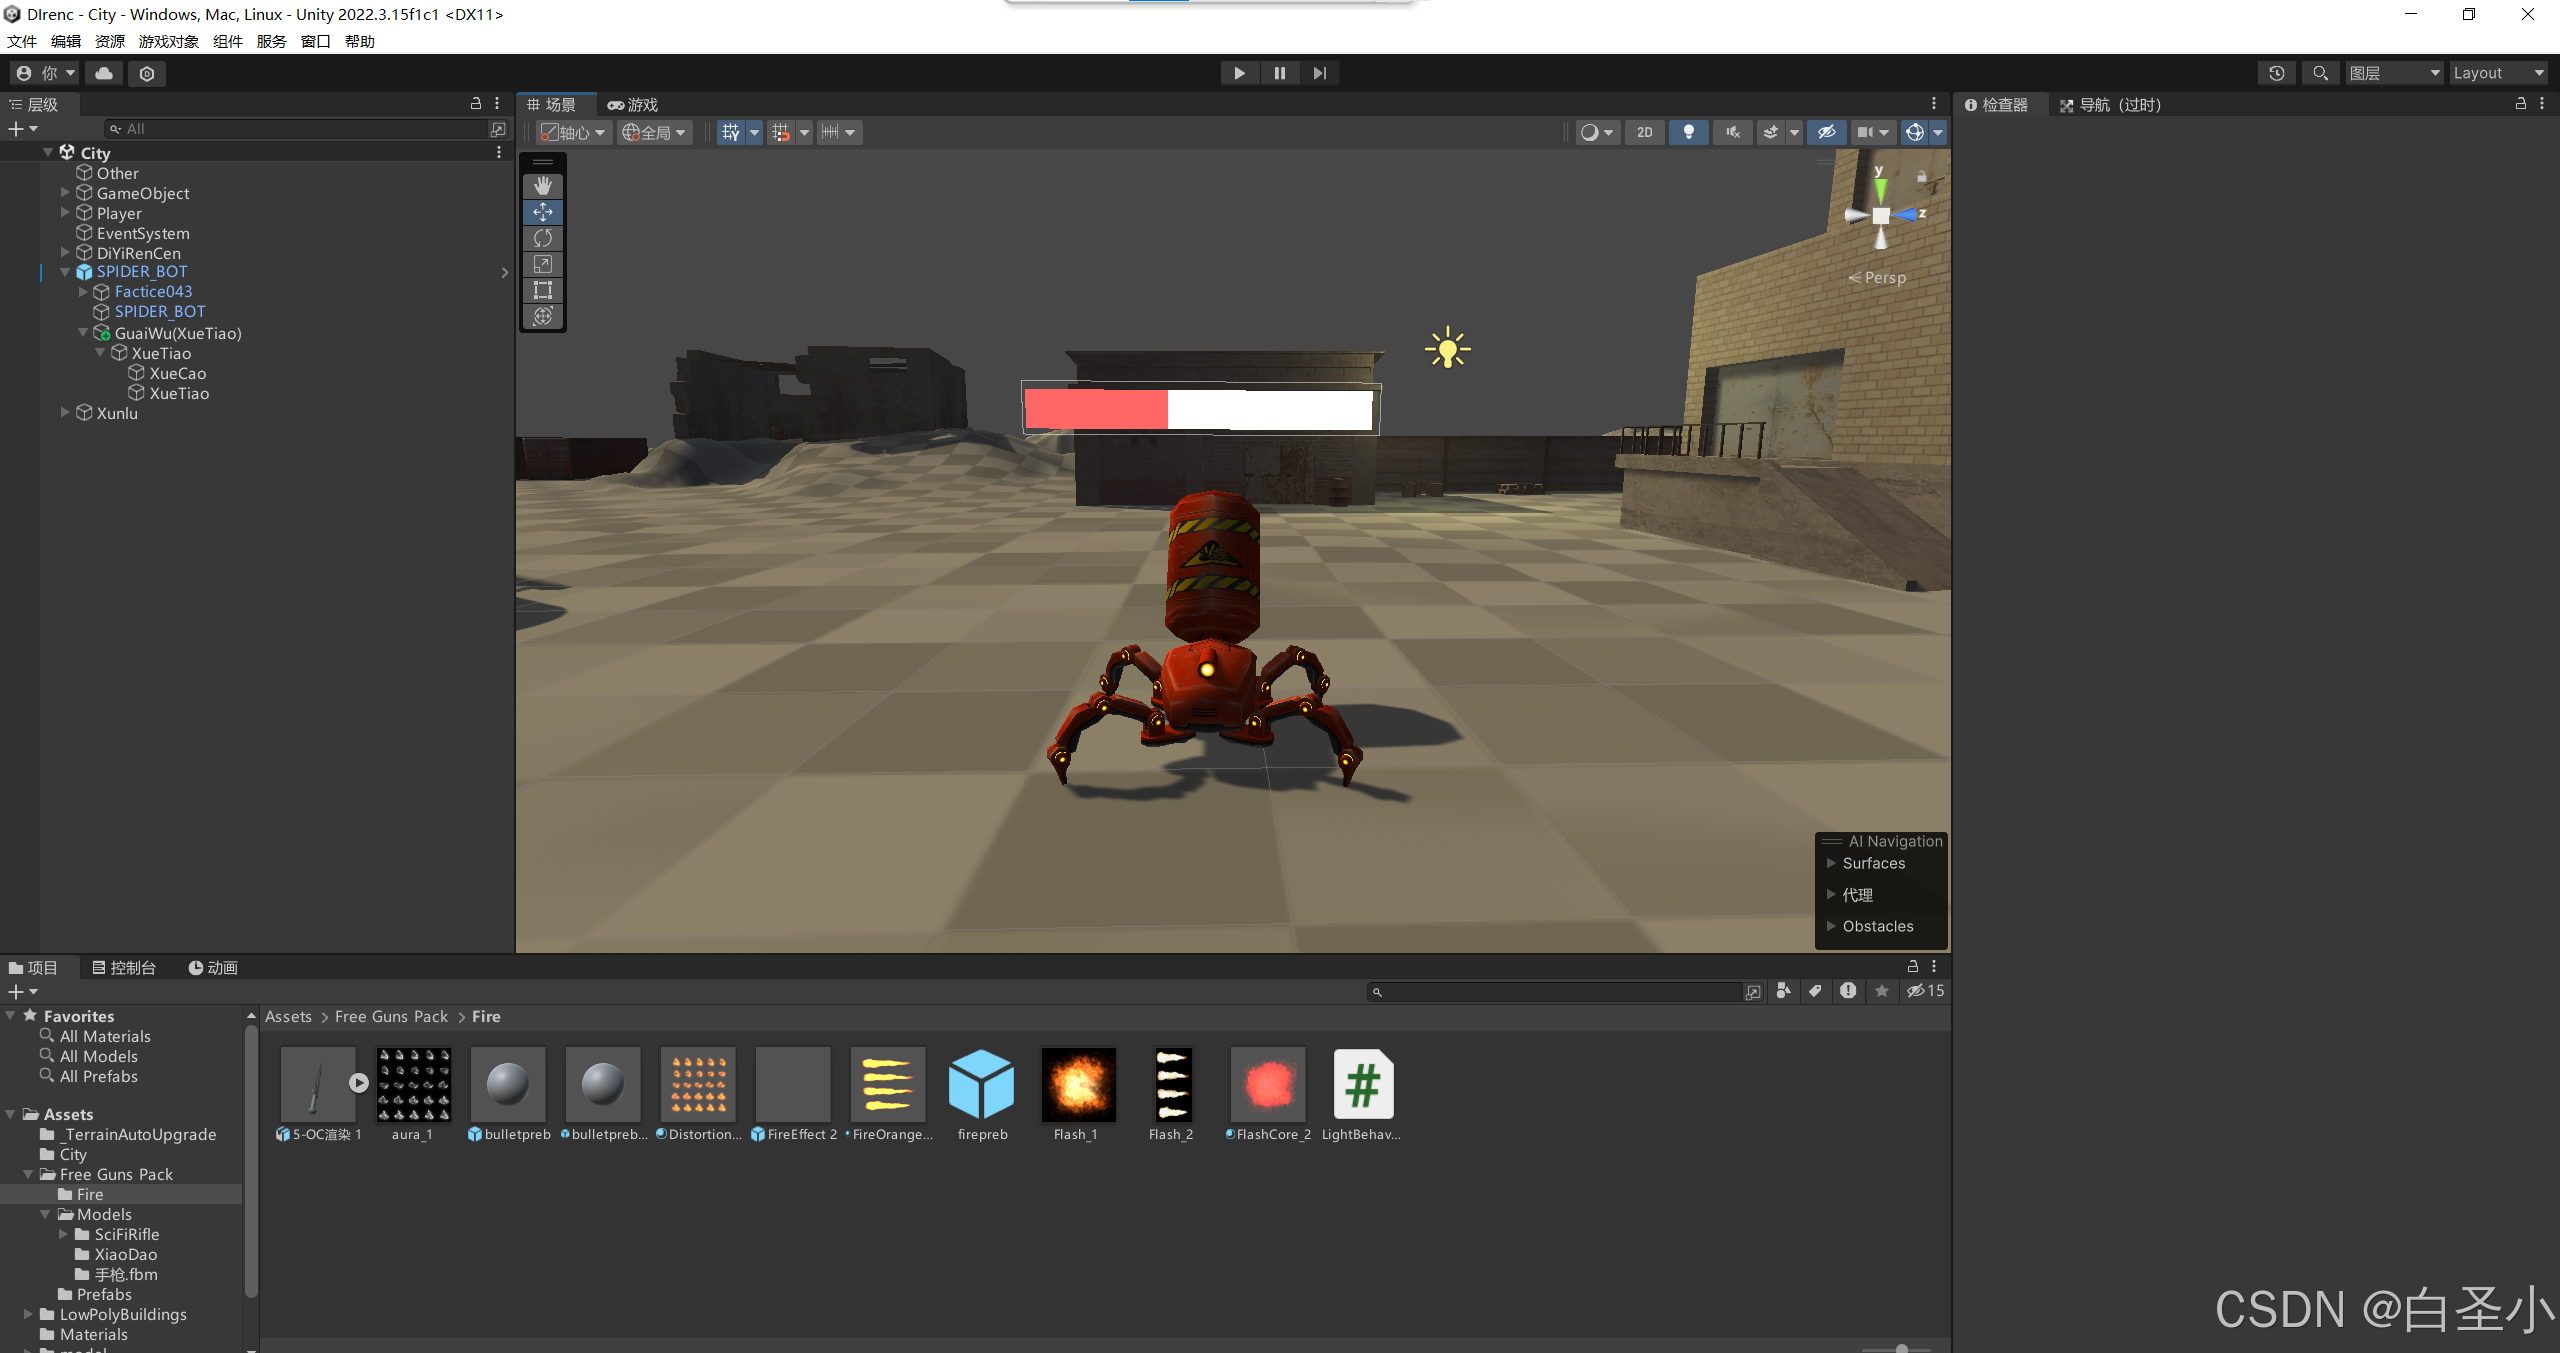Viewport: 2560px width, 1353px height.
Task: Switch to the 游戏 (Game) tab
Action: coord(633,105)
